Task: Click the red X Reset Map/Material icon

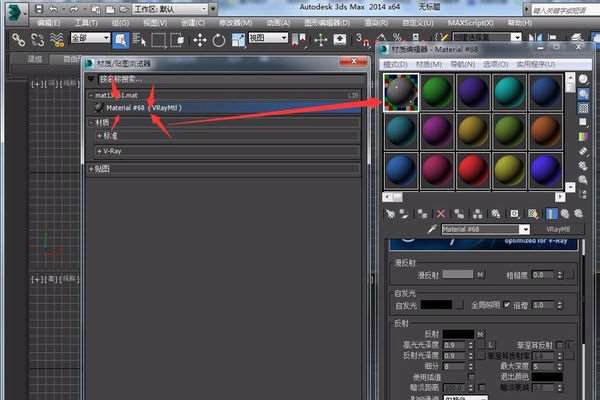Action: 441,214
